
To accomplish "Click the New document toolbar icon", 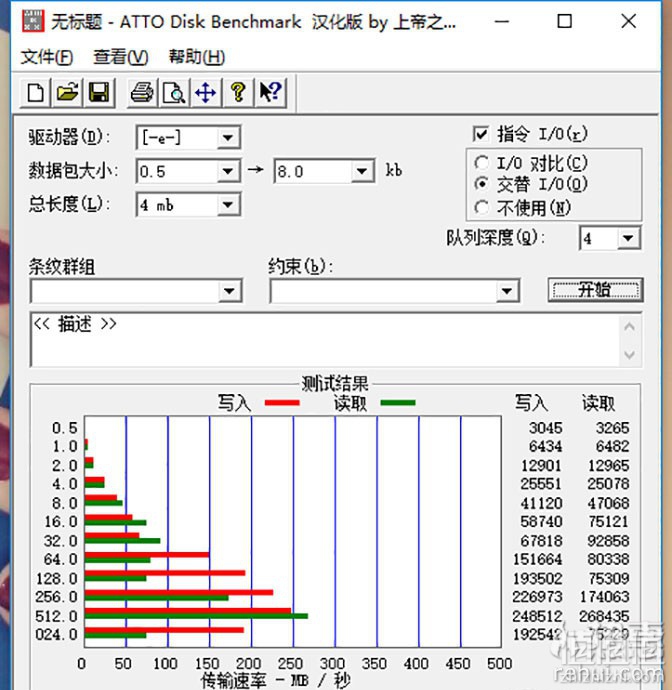I will (x=35, y=93).
